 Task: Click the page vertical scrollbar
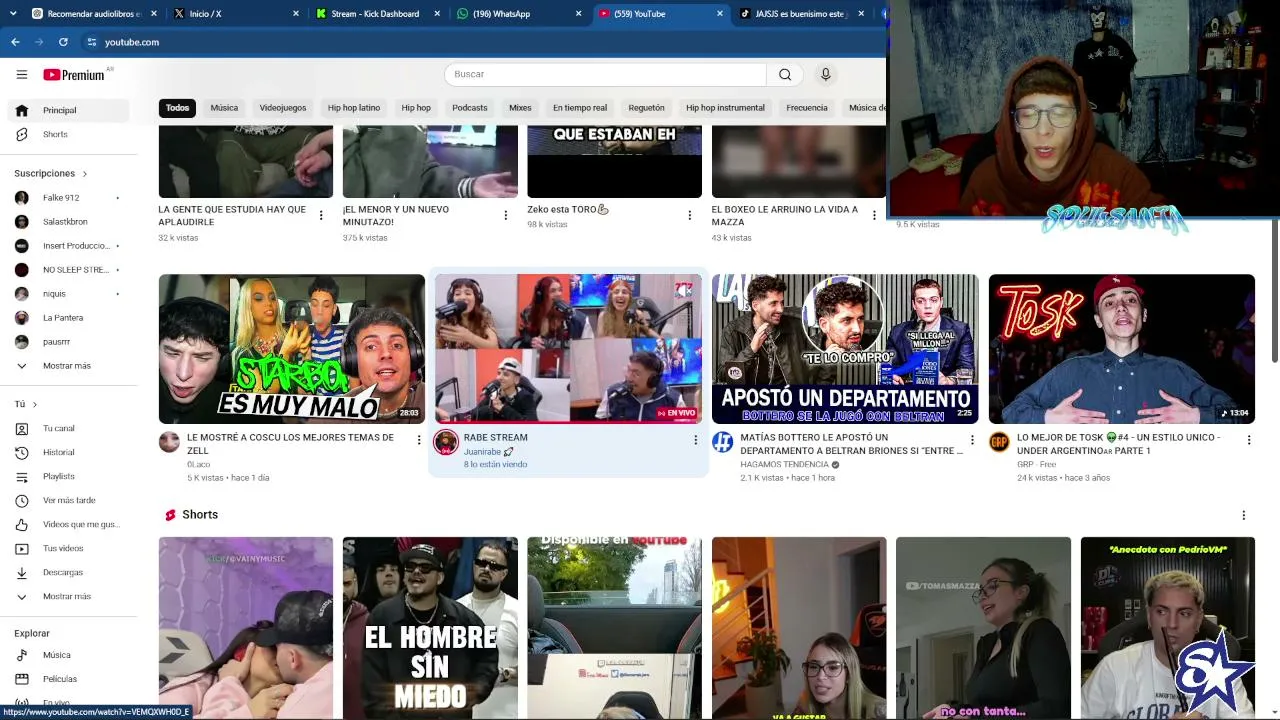1274,290
